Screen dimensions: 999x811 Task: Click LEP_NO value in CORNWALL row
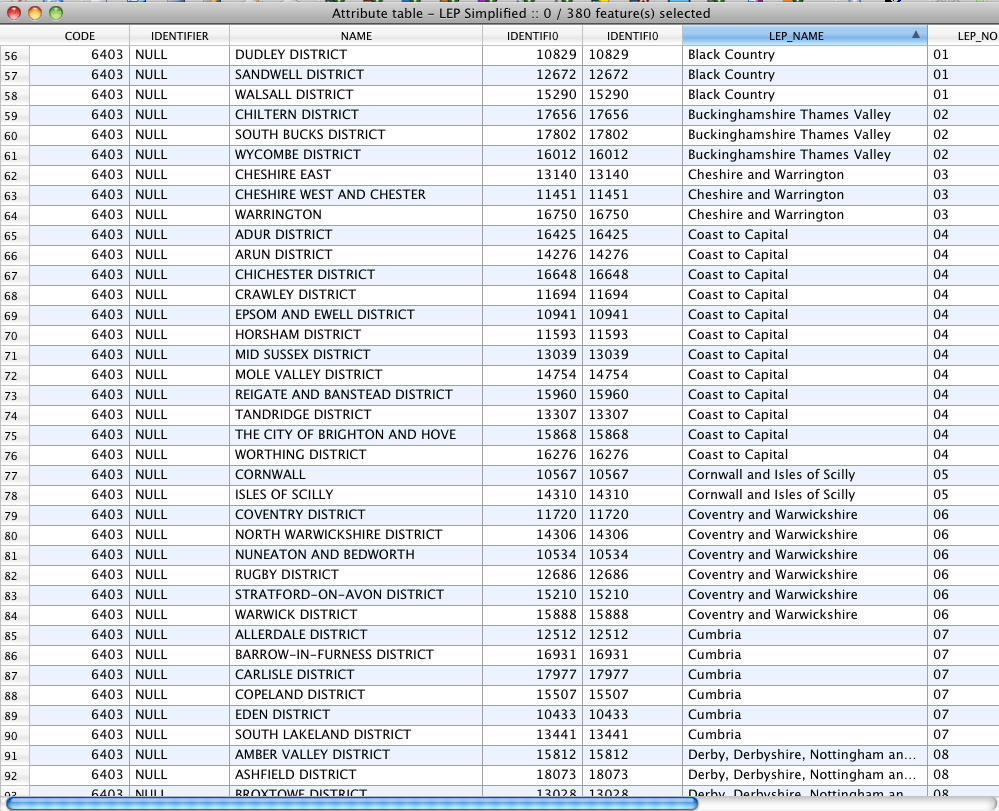(x=940, y=475)
